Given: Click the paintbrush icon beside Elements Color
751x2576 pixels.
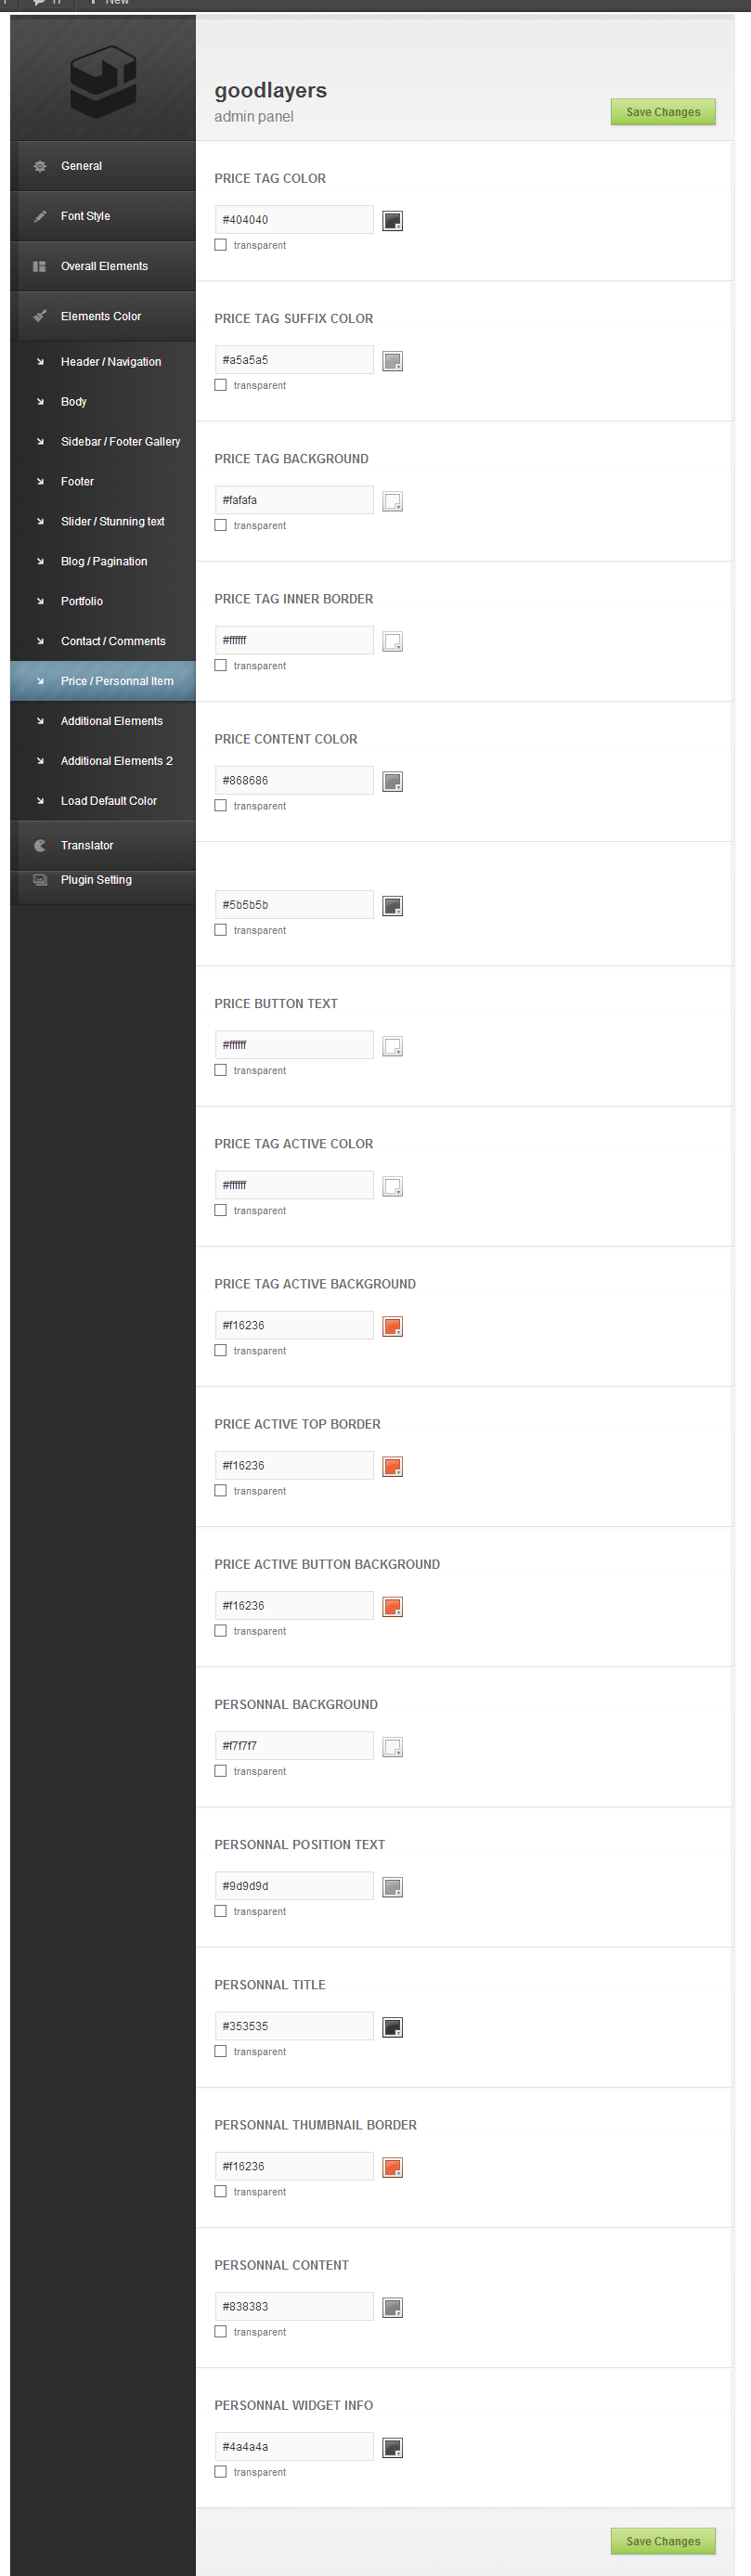Looking at the screenshot, I should [40, 316].
